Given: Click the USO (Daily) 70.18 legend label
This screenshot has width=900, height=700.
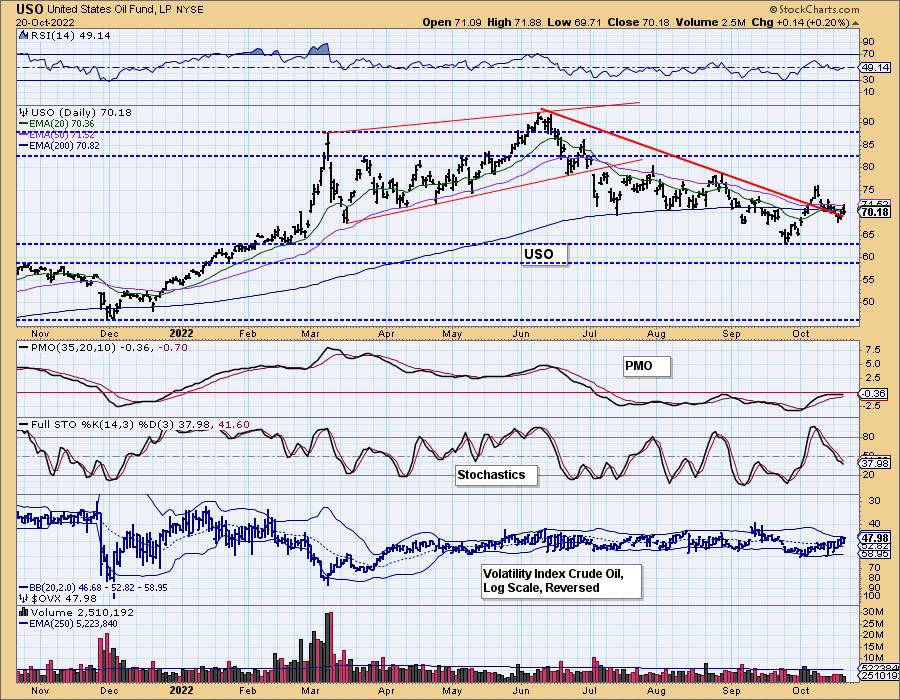Looking at the screenshot, I should 81,112.
